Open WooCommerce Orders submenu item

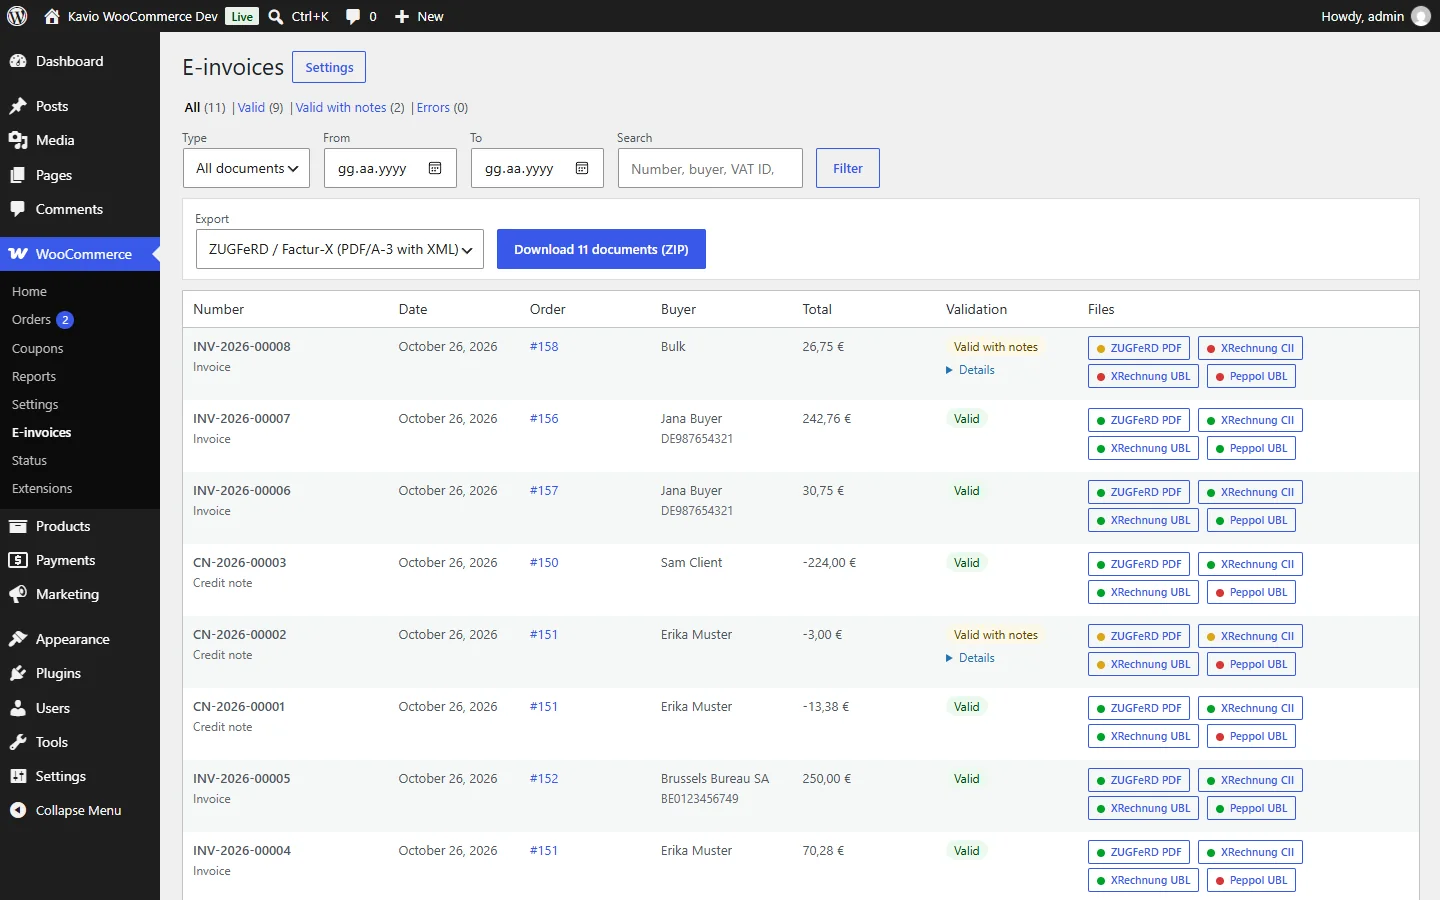(32, 320)
